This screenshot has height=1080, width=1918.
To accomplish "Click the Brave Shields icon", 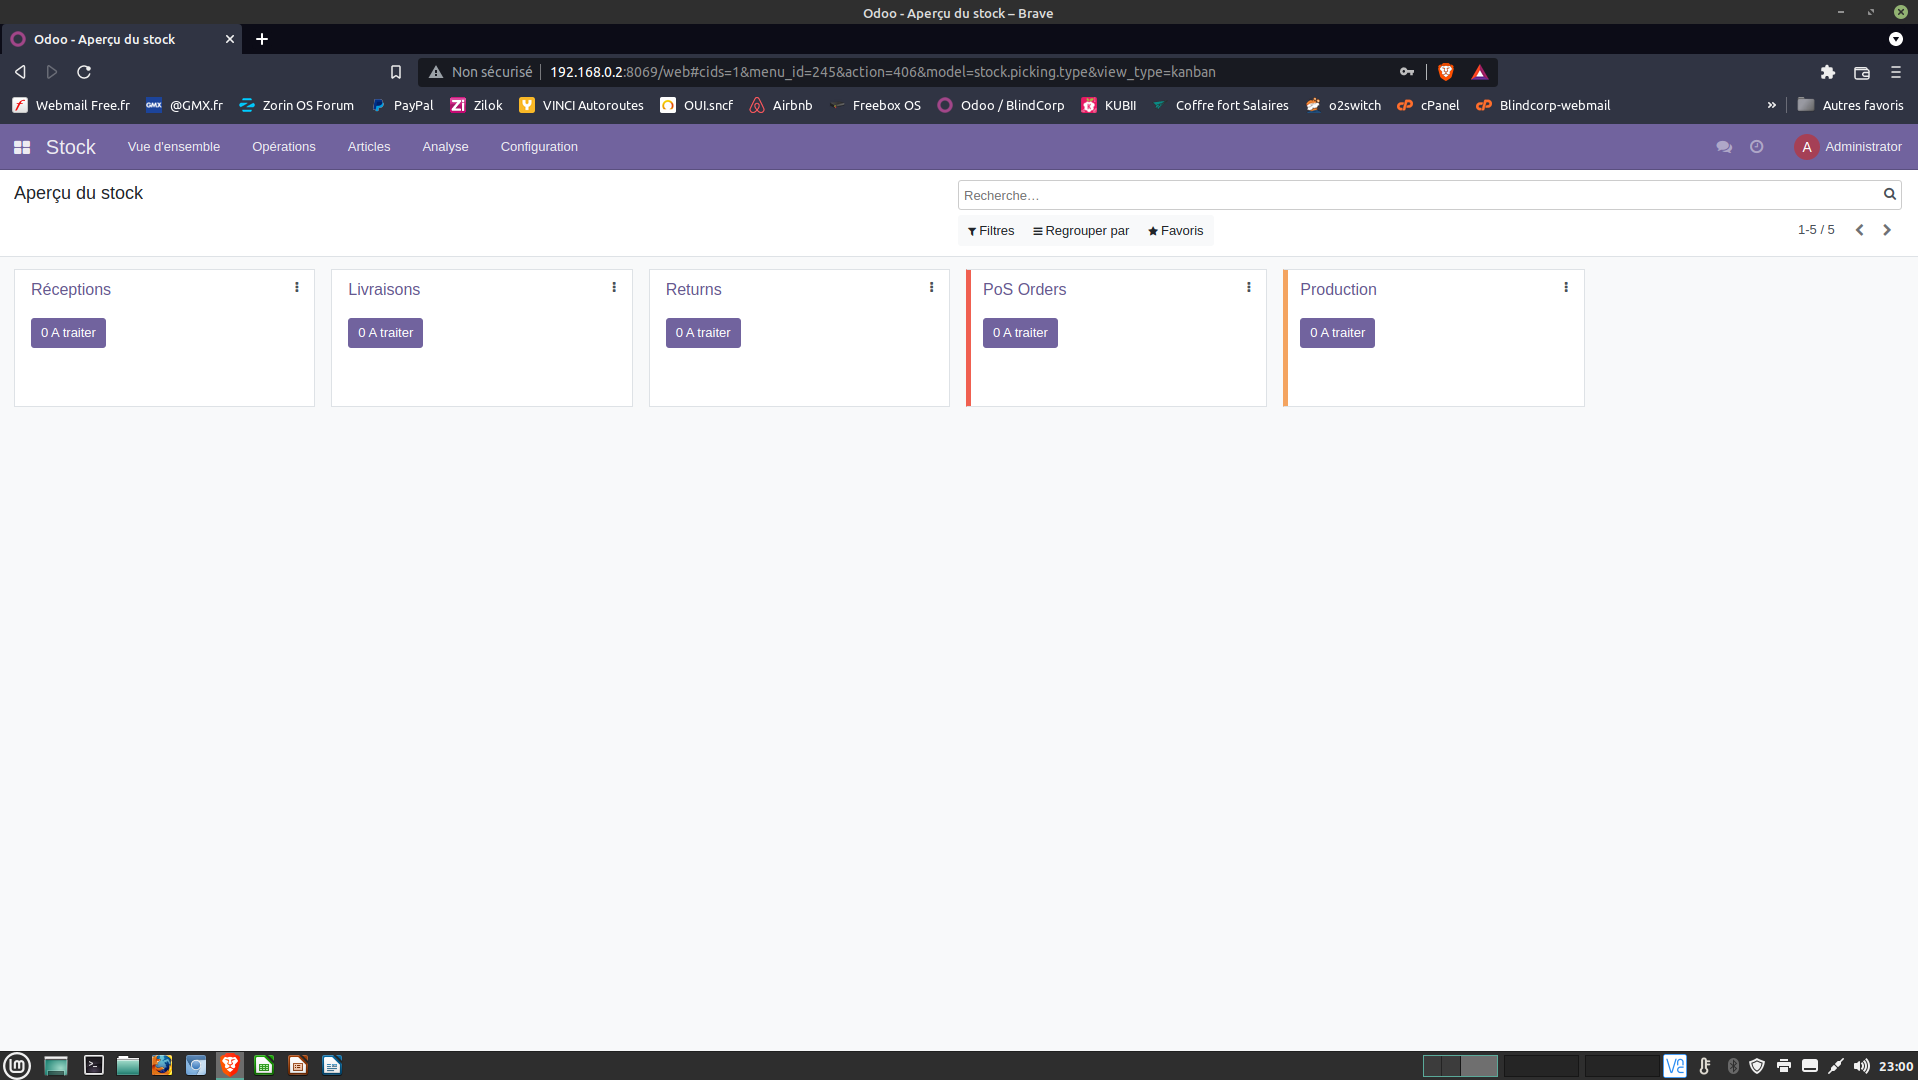I will click(x=1445, y=72).
